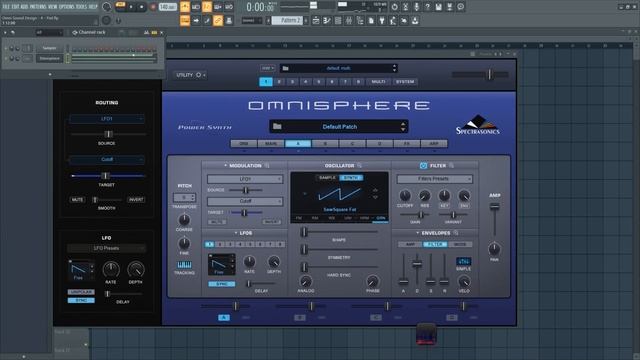
Task: Click the FL Studio play button
Action: [131, 7]
